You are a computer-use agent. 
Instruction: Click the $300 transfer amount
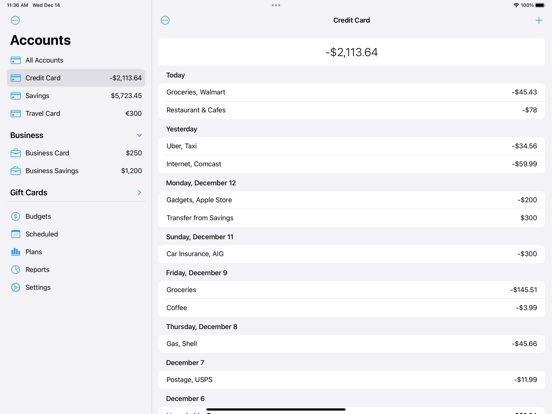tap(529, 218)
